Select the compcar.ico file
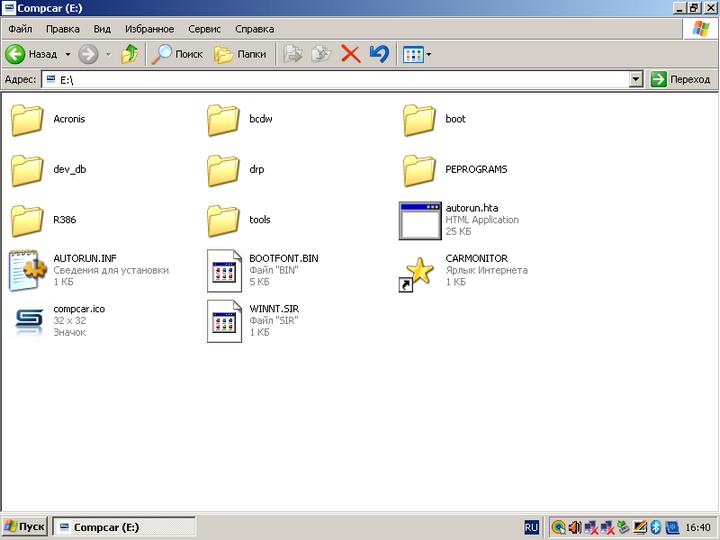Viewport: 720px width, 540px height. (x=27, y=320)
